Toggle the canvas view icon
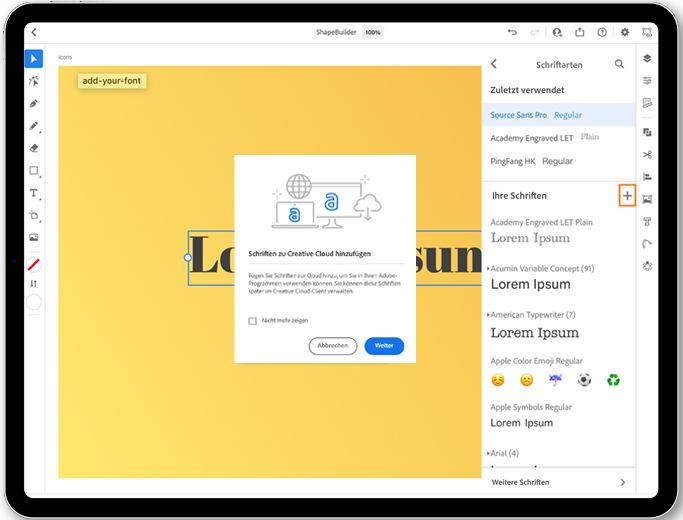Screen dimensions: 683x520 pyautogui.click(x=647, y=32)
